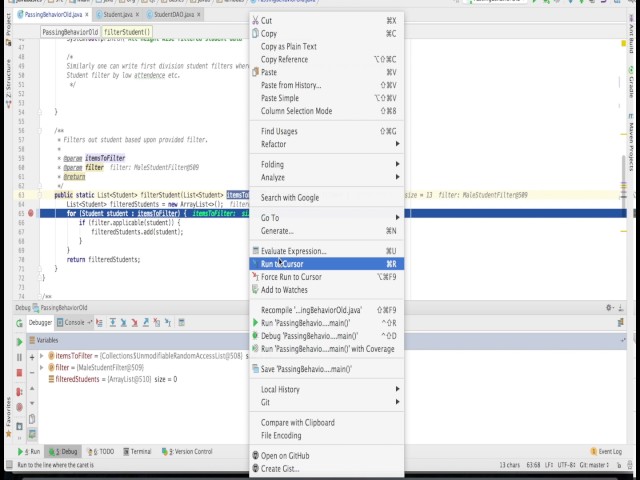The height and width of the screenshot is (480, 640).
Task: Hide the Debug panel via hide icon
Action: point(621,307)
